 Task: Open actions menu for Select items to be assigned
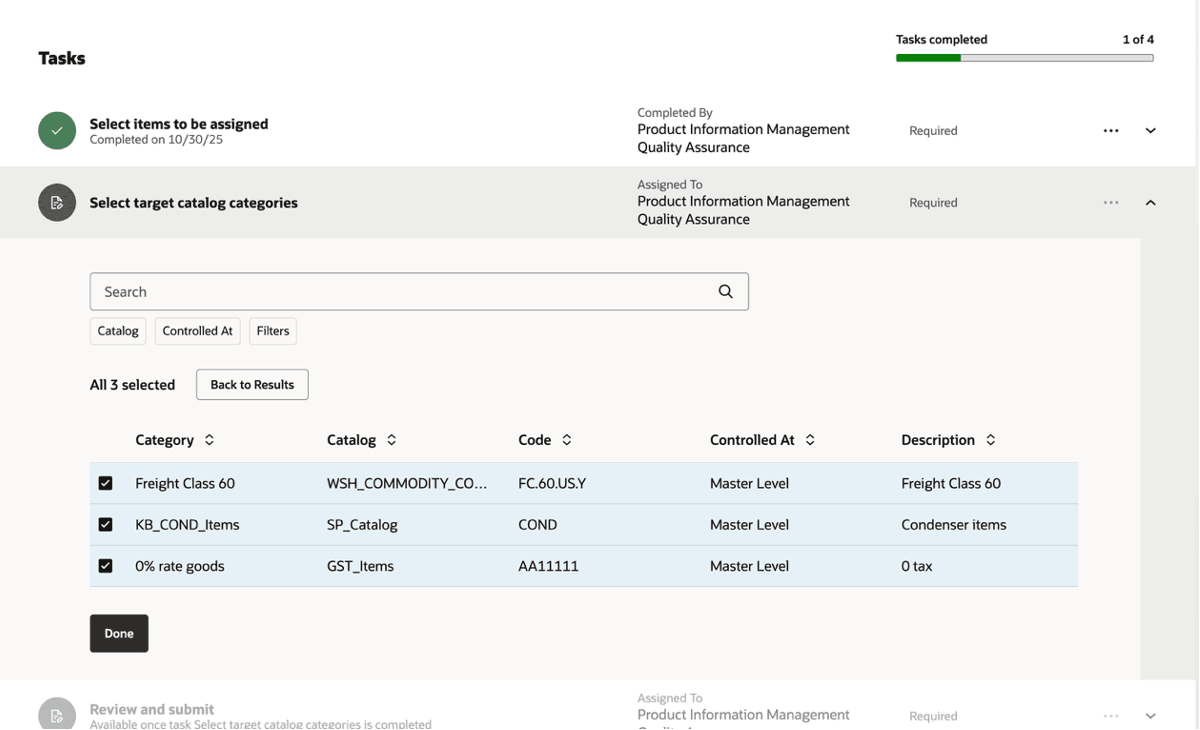point(1110,130)
